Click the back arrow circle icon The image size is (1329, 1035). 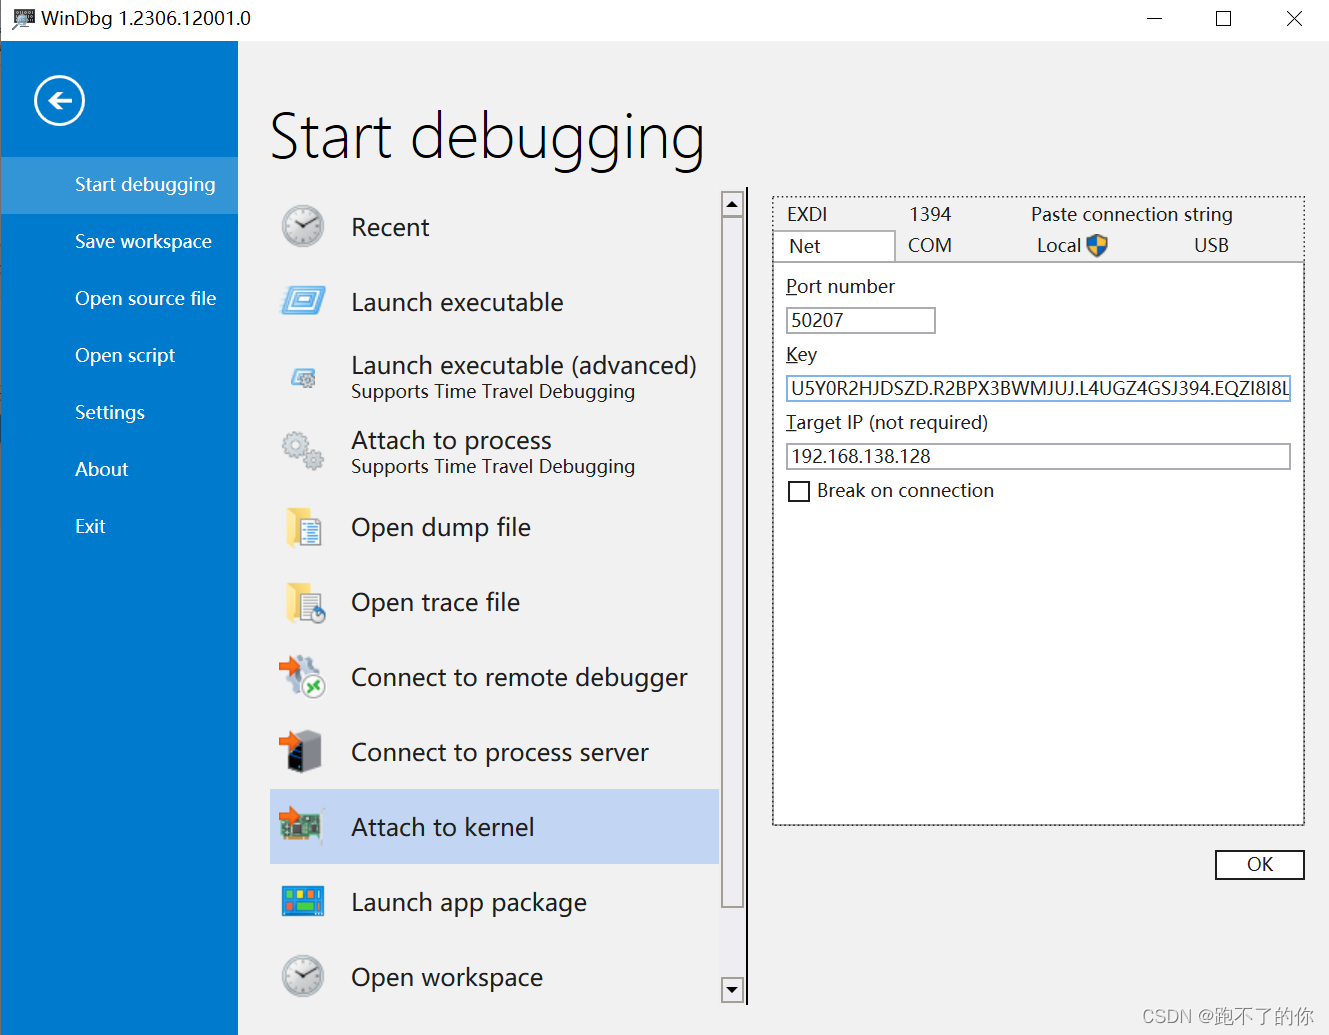coord(59,101)
